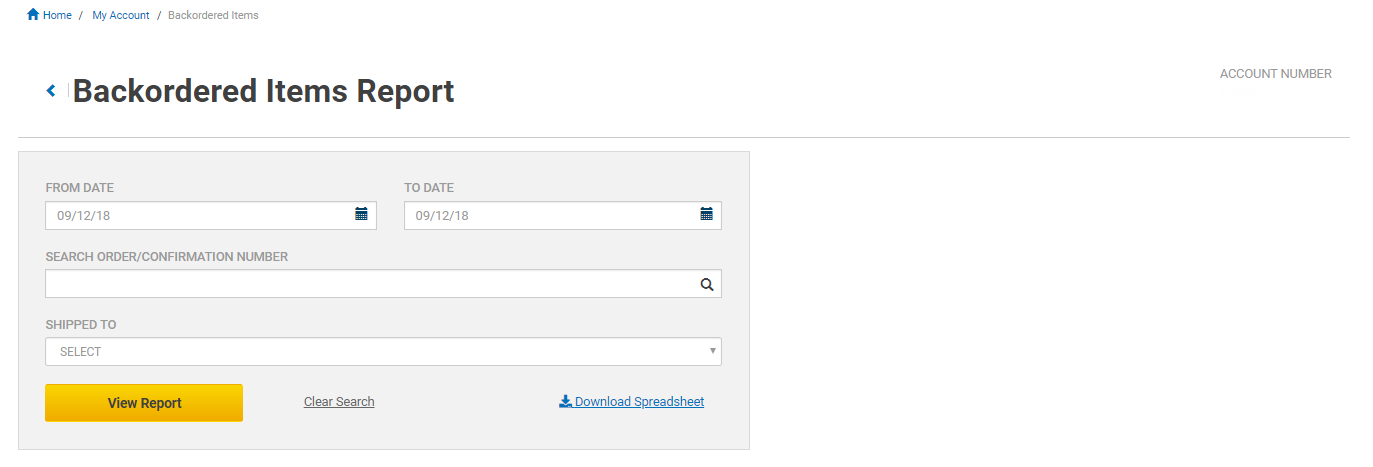Image resolution: width=1373 pixels, height=467 pixels.
Task: Focus the To Date input field
Action: pos(550,216)
